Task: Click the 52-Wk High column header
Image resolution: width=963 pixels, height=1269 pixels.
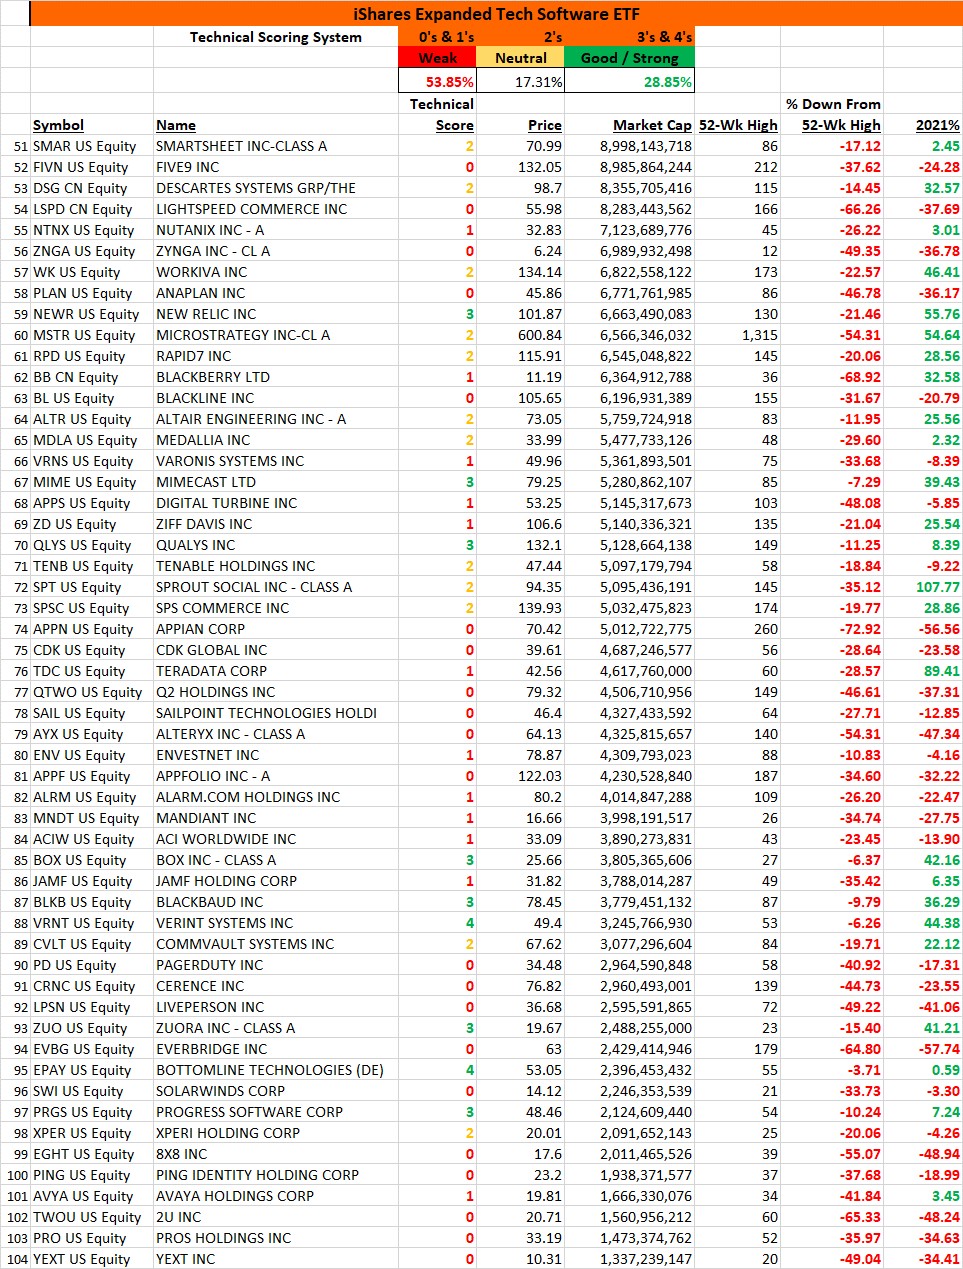Action: (738, 125)
